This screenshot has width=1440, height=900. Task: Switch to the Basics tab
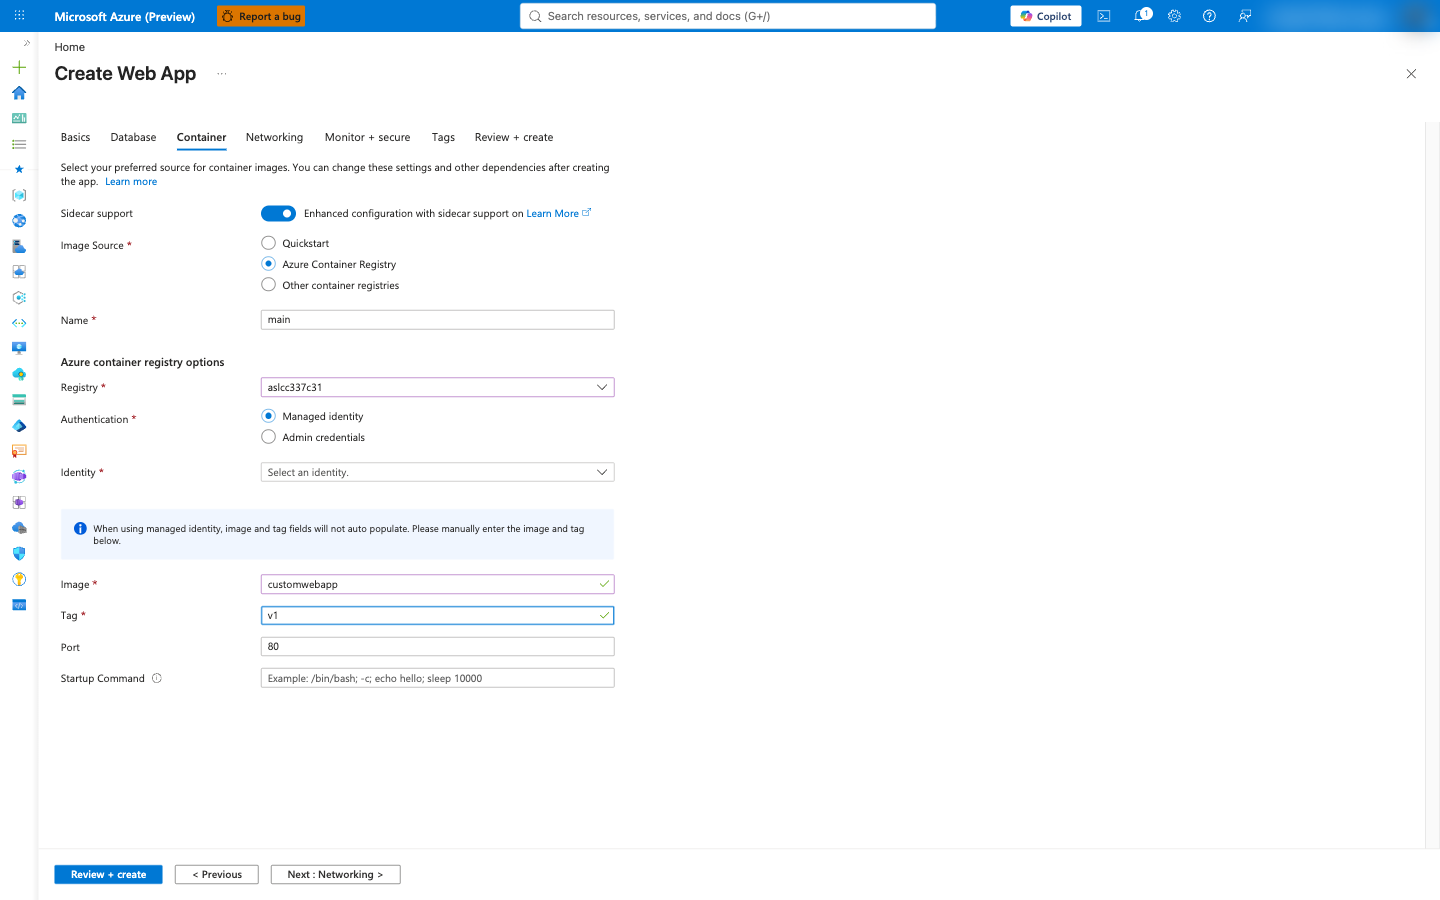[x=75, y=137]
